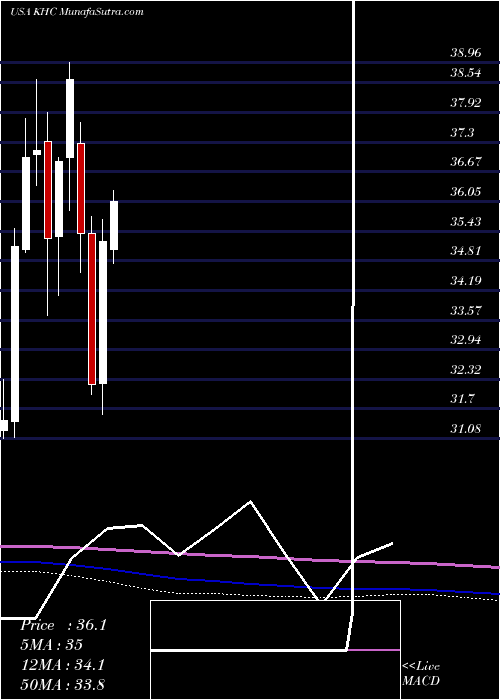This screenshot has height=700, width=500.
Task: Click the tallest red candlestick body
Action: coord(92,308)
